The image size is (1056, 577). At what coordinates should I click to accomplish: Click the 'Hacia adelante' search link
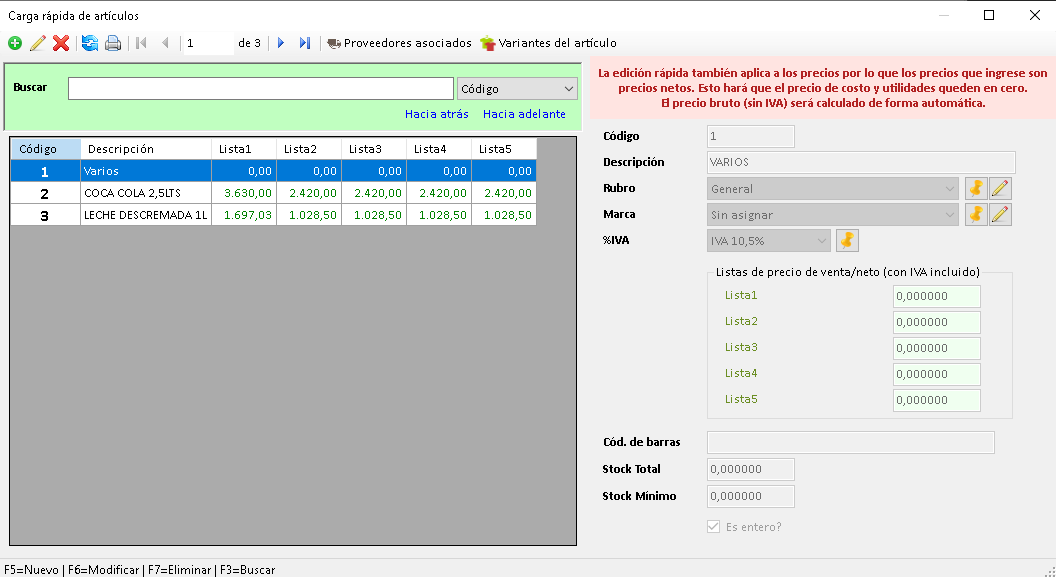(x=524, y=114)
